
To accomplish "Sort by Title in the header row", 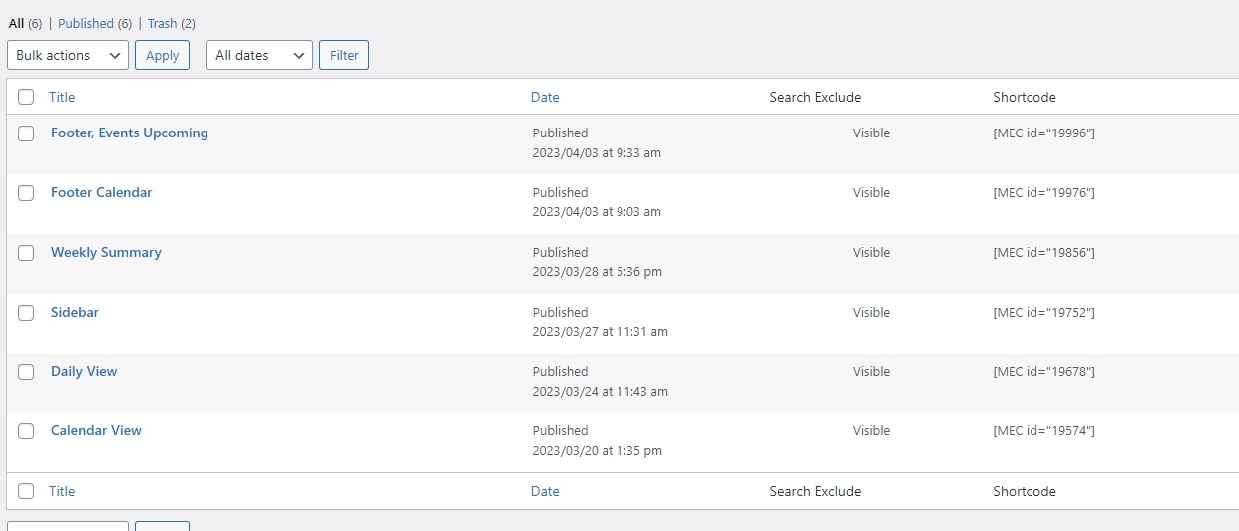I will [x=62, y=97].
